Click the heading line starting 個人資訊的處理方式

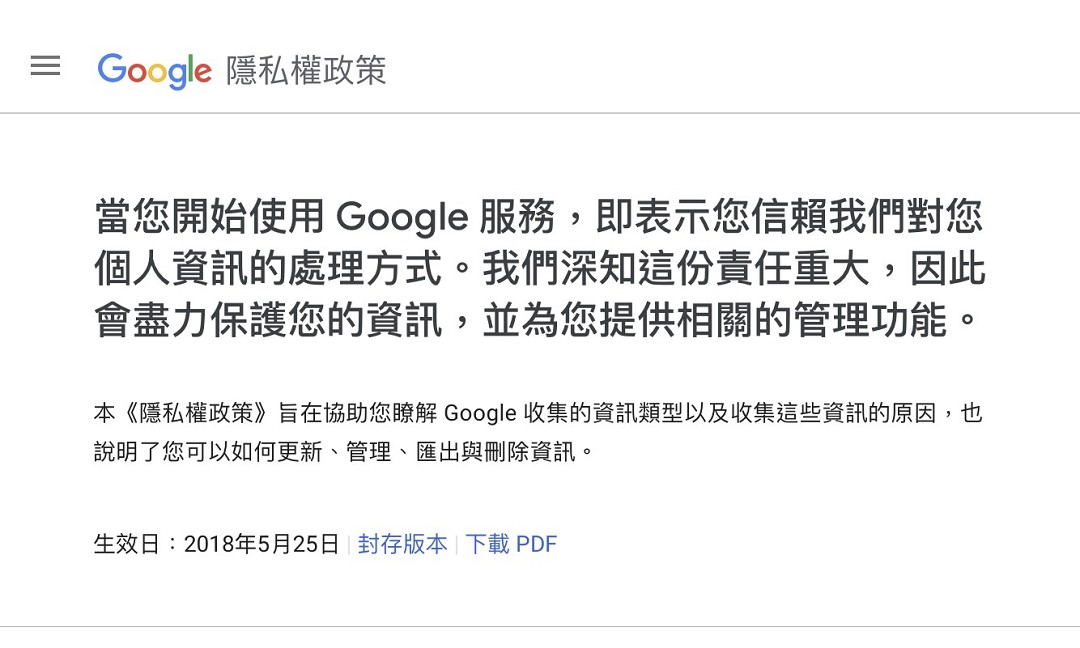[540, 268]
